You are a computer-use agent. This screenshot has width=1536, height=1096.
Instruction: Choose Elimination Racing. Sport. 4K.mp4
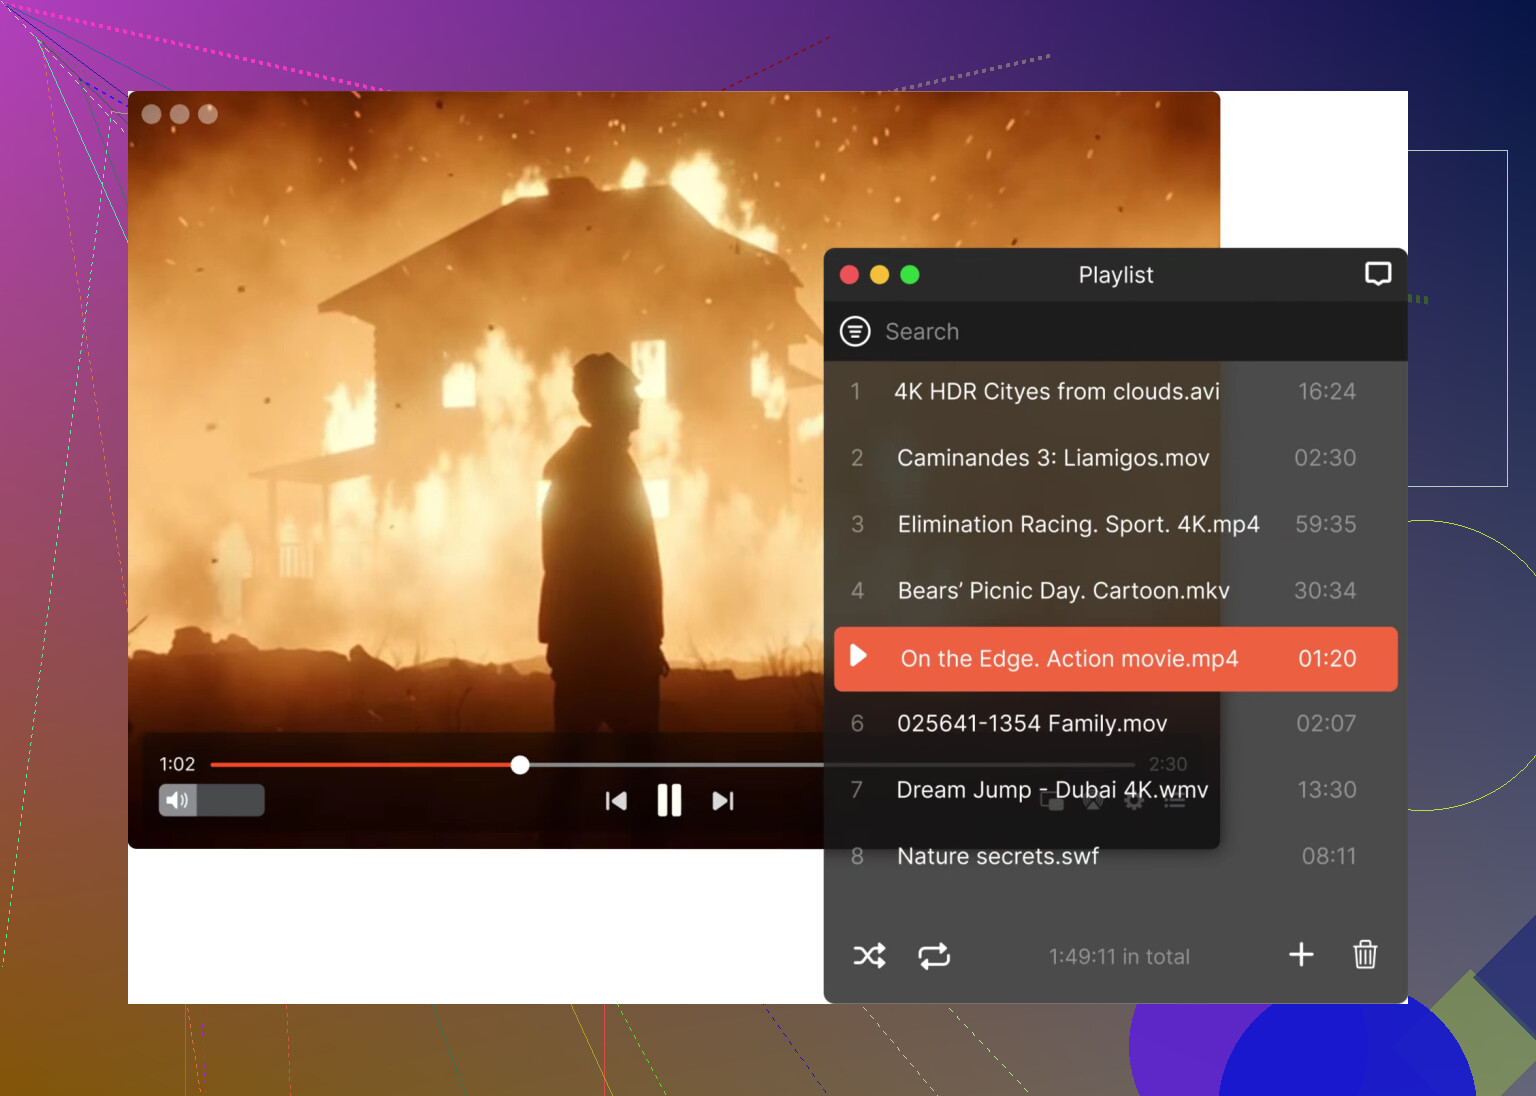tap(1078, 525)
